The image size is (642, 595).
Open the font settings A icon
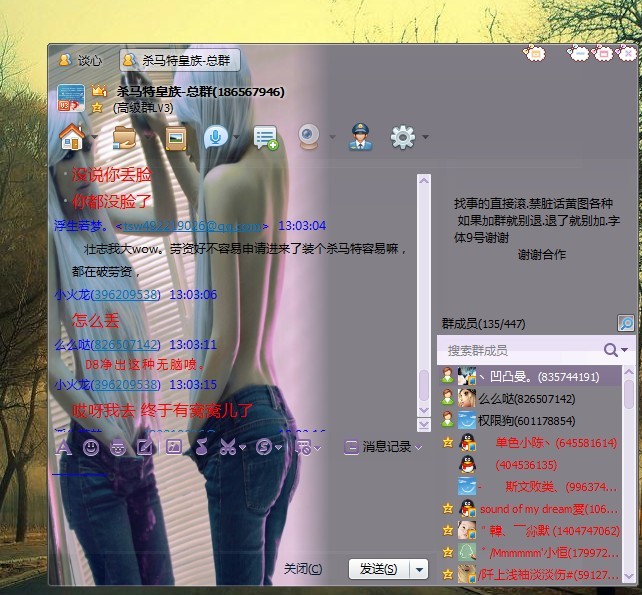point(63,448)
